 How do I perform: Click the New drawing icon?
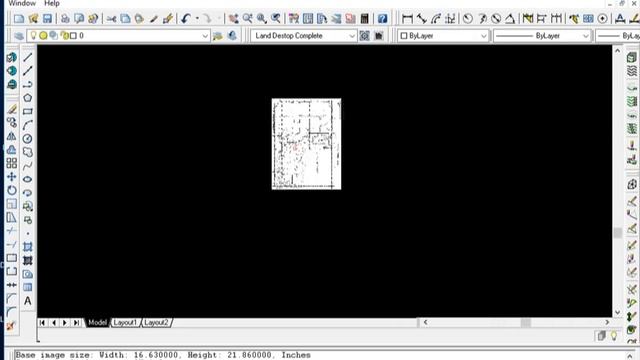tap(19, 18)
